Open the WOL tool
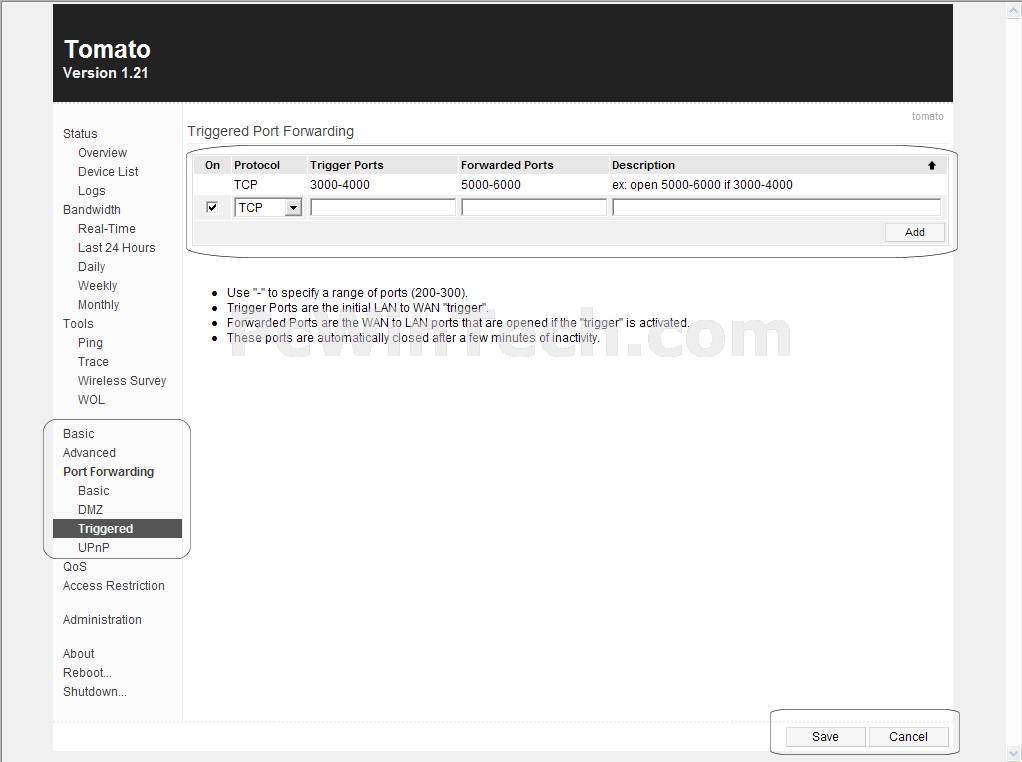 pos(91,400)
